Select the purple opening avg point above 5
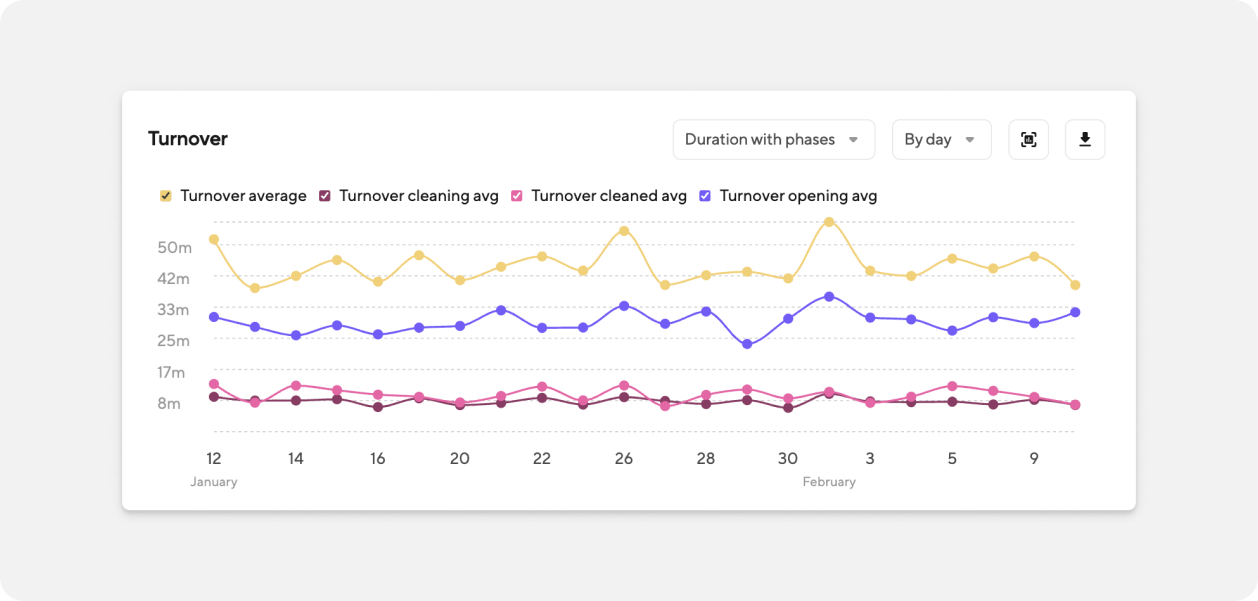The width and height of the screenshot is (1258, 601). pos(952,331)
